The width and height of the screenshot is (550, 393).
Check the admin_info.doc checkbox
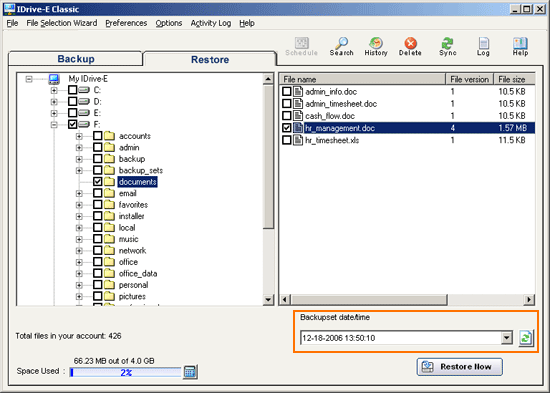tap(287, 92)
